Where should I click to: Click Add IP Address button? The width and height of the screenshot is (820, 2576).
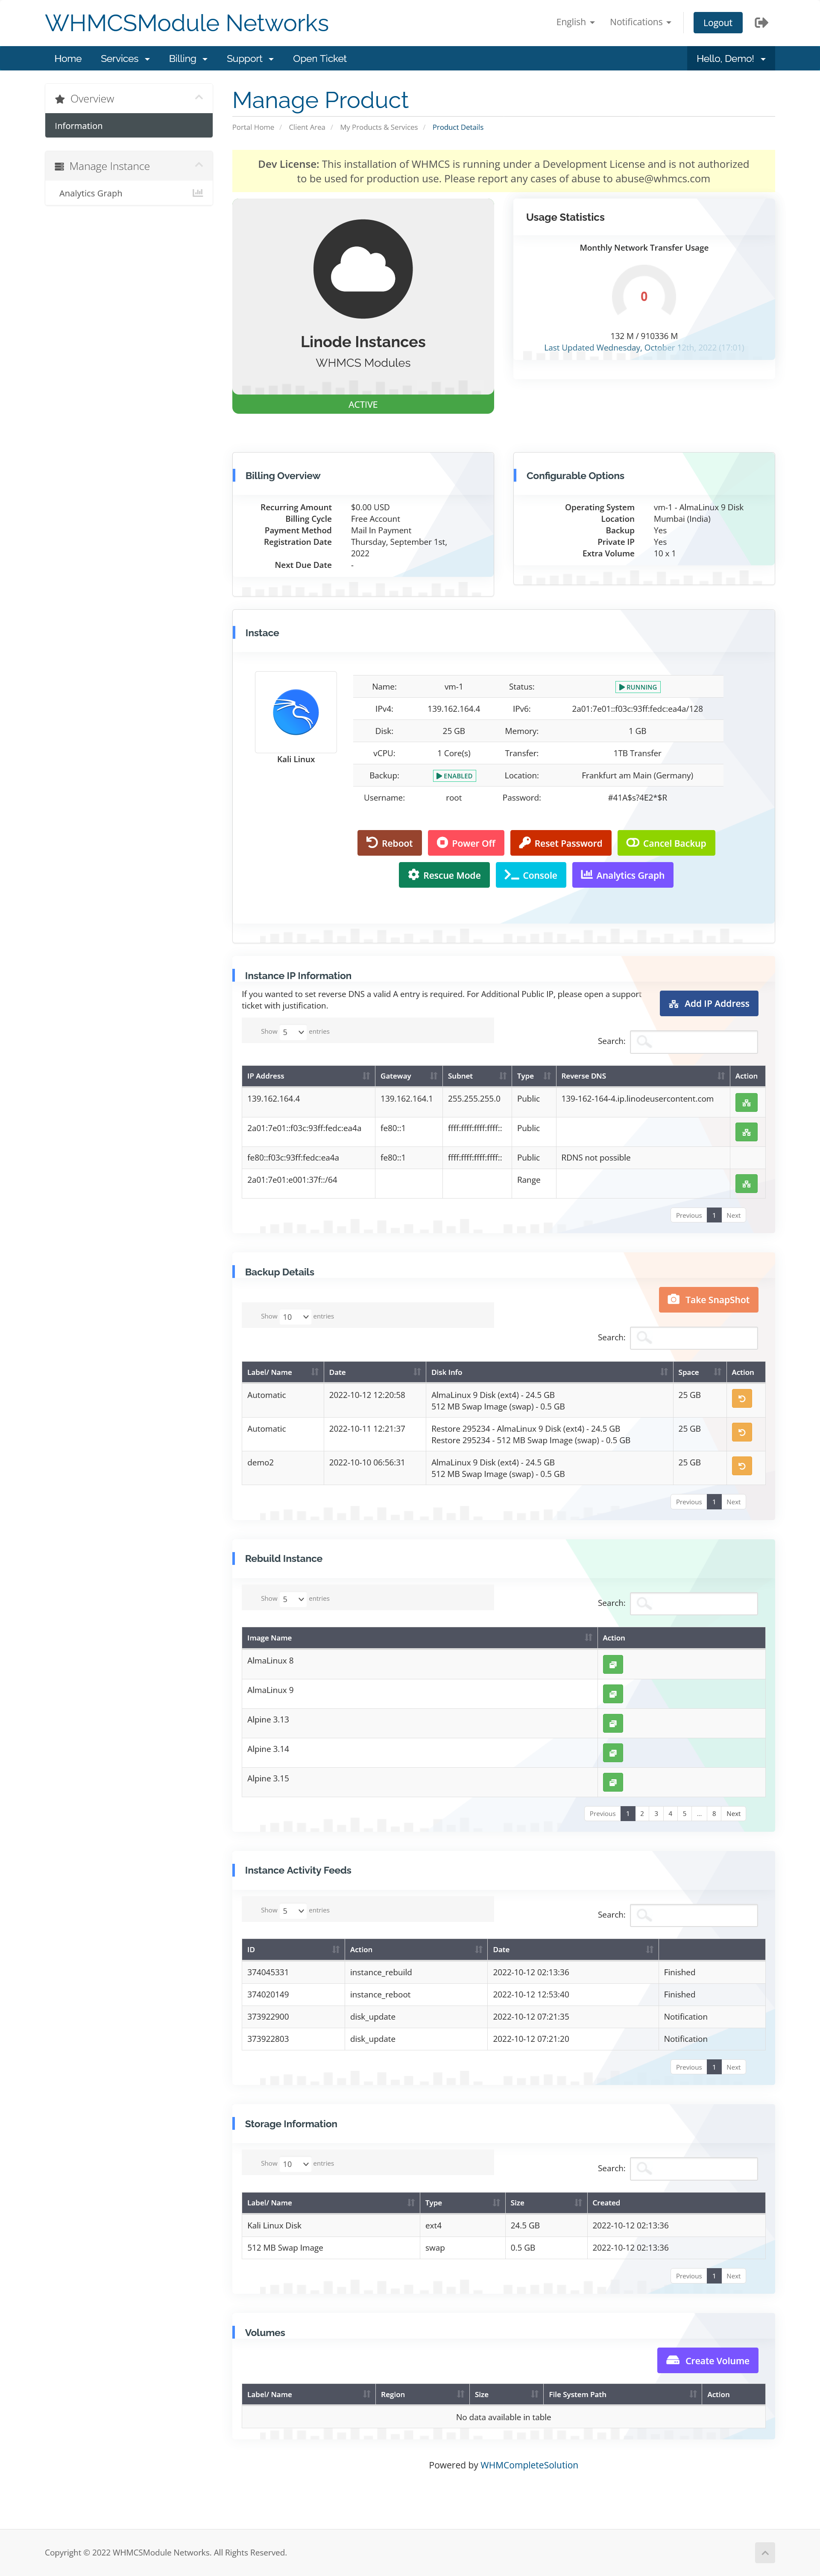(x=709, y=1003)
